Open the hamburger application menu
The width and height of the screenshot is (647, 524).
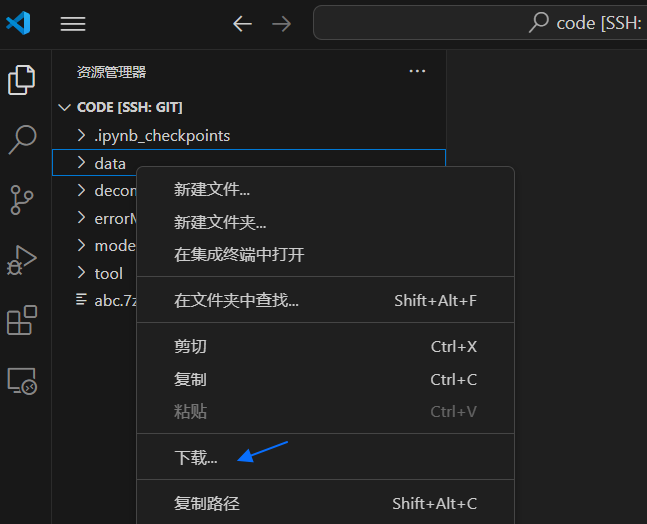tap(73, 24)
